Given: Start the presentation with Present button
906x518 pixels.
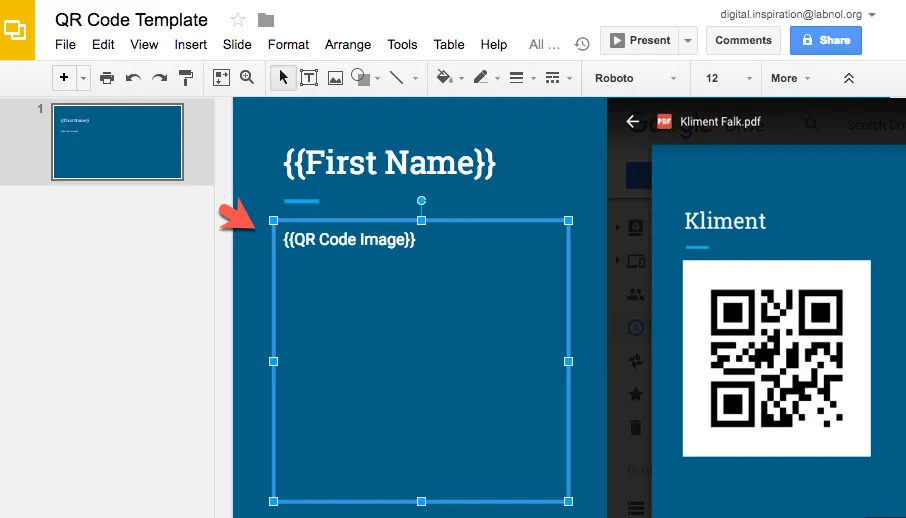Looking at the screenshot, I should point(640,40).
